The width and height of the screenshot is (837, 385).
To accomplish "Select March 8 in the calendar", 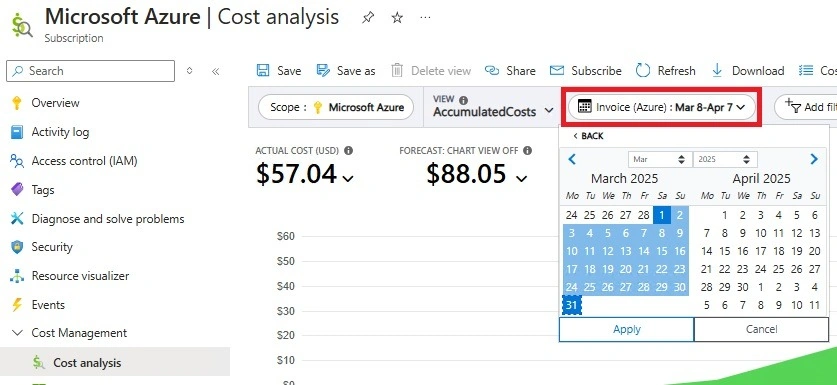I will coord(662,233).
